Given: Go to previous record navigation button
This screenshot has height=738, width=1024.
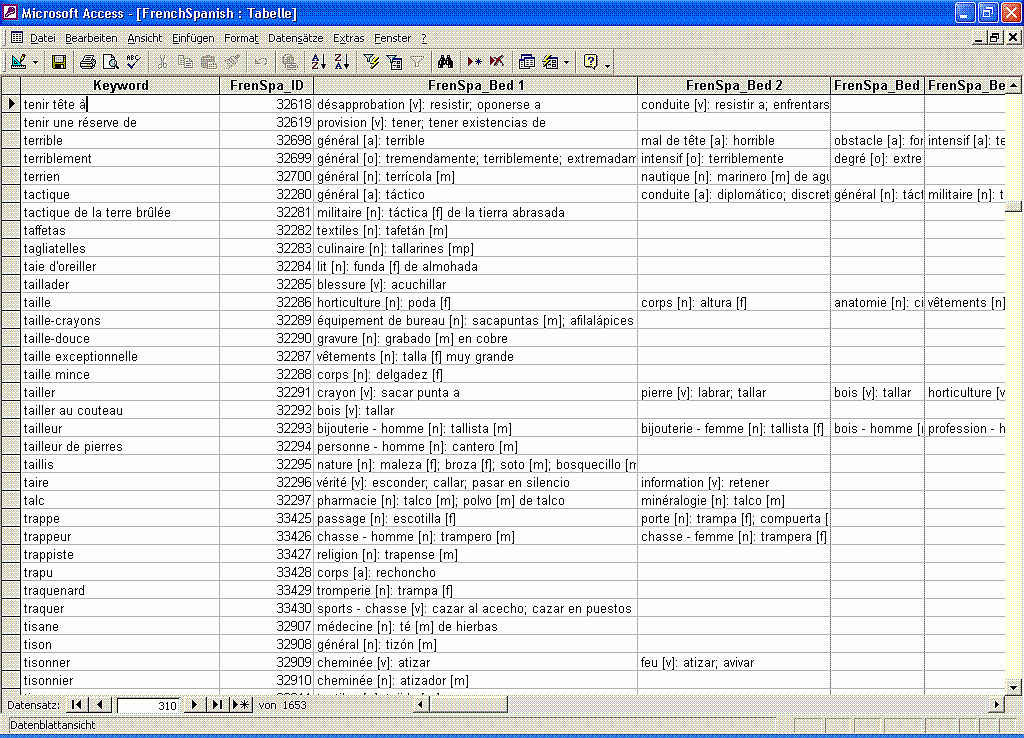Looking at the screenshot, I should 99,705.
